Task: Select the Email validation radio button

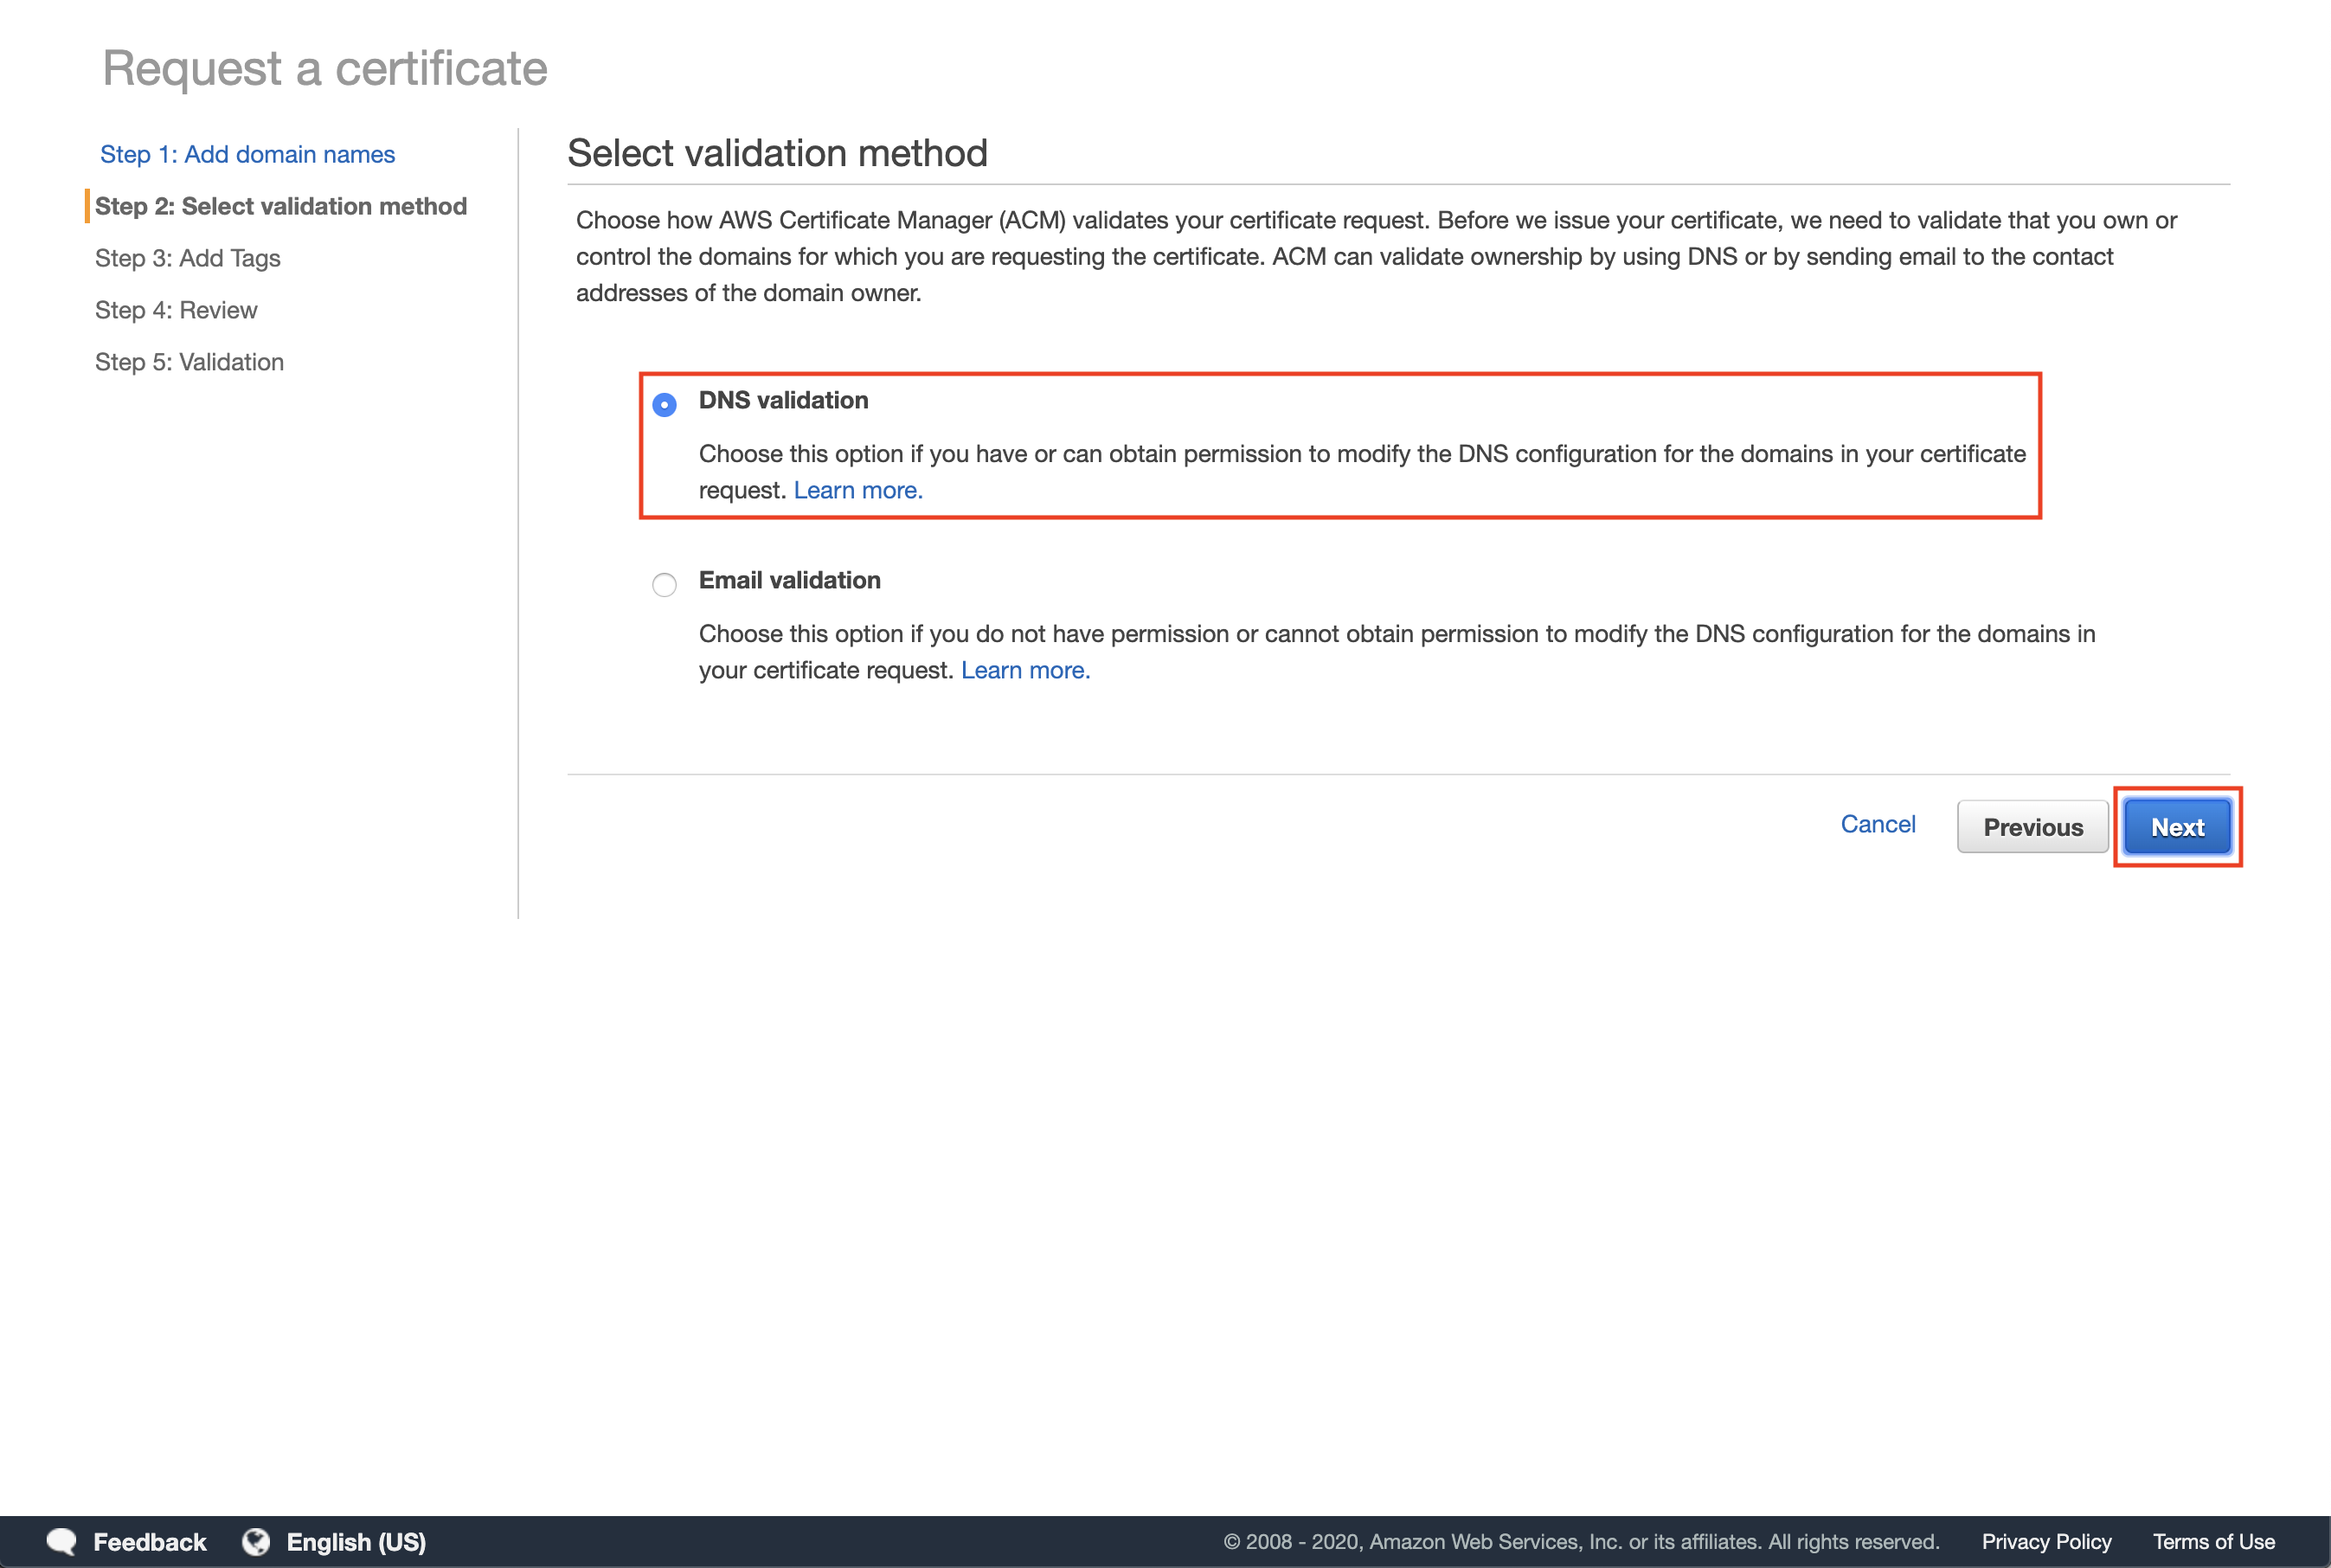Action: pos(664,584)
